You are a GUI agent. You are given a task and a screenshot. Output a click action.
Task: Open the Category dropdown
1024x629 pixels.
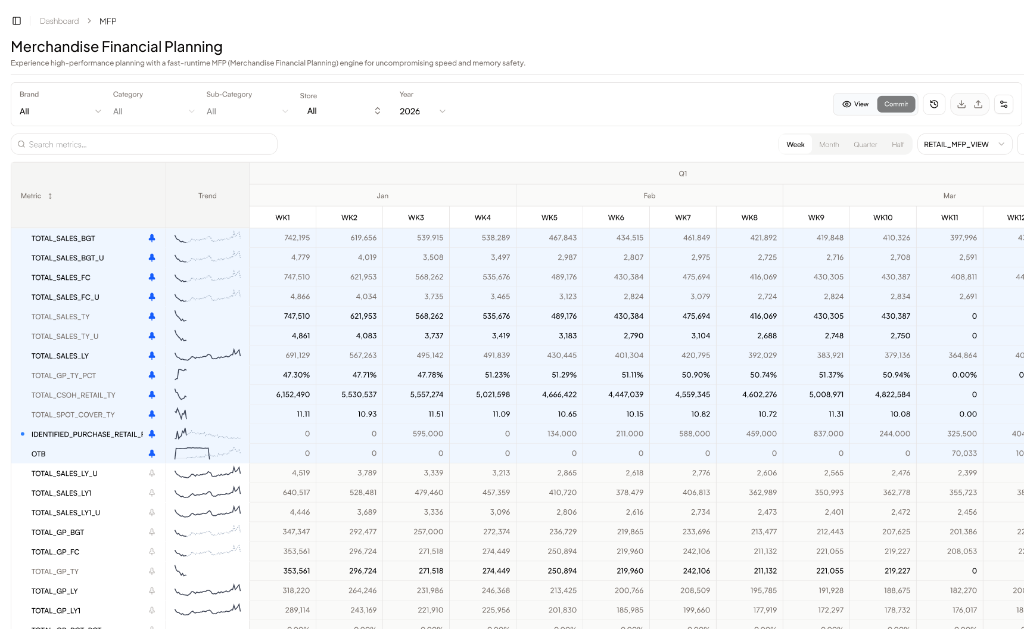click(153, 112)
